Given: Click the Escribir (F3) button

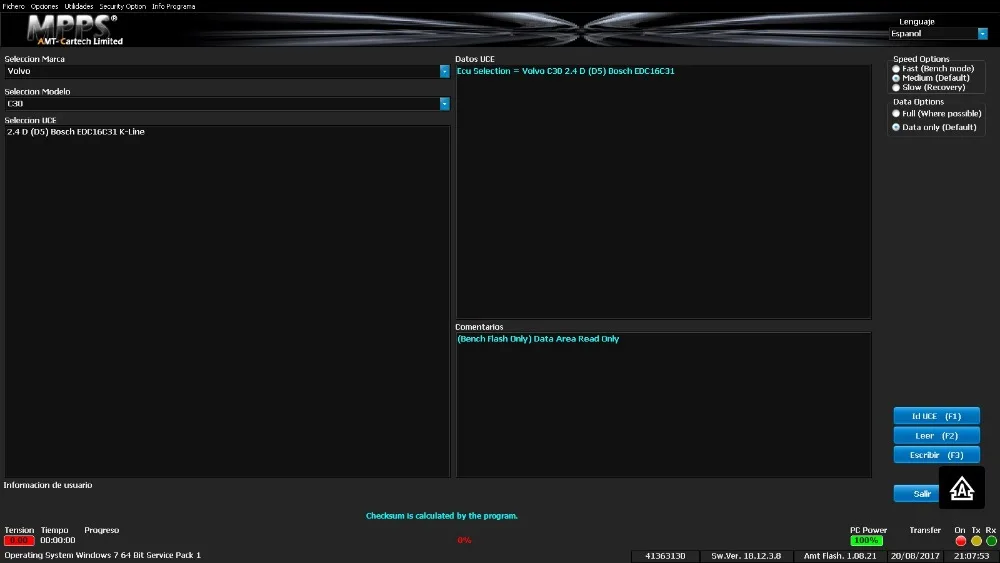Looking at the screenshot, I should pos(936,455).
